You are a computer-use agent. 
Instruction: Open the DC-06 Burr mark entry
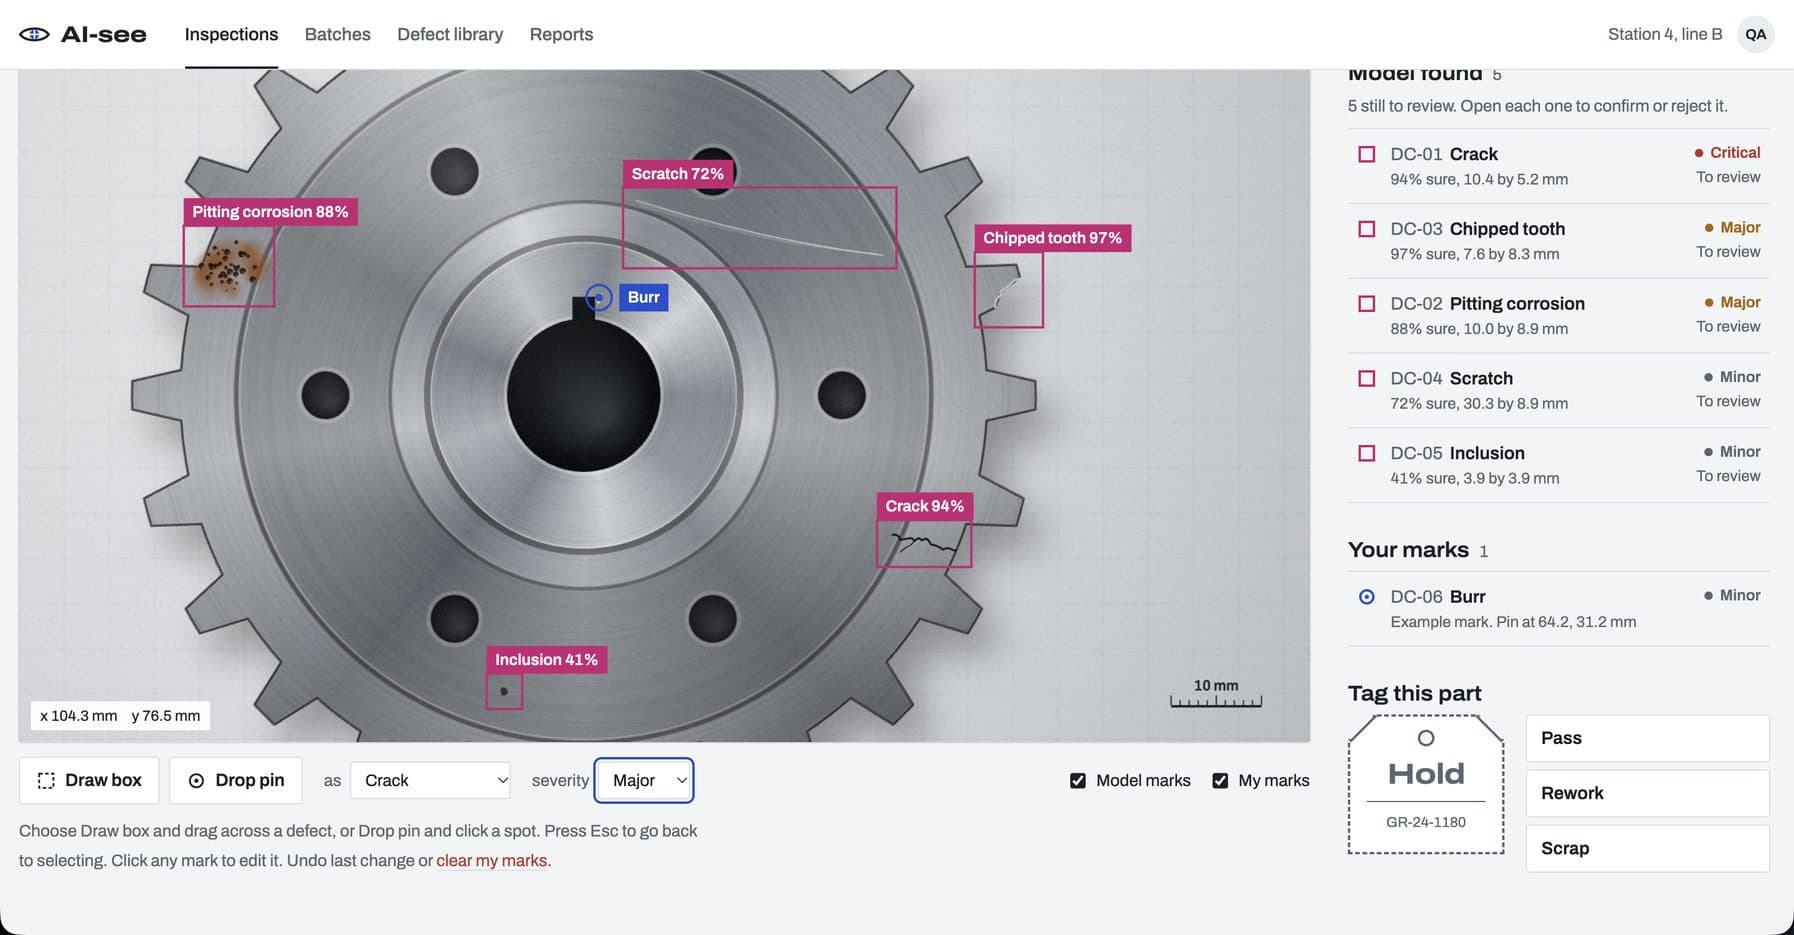1558,608
